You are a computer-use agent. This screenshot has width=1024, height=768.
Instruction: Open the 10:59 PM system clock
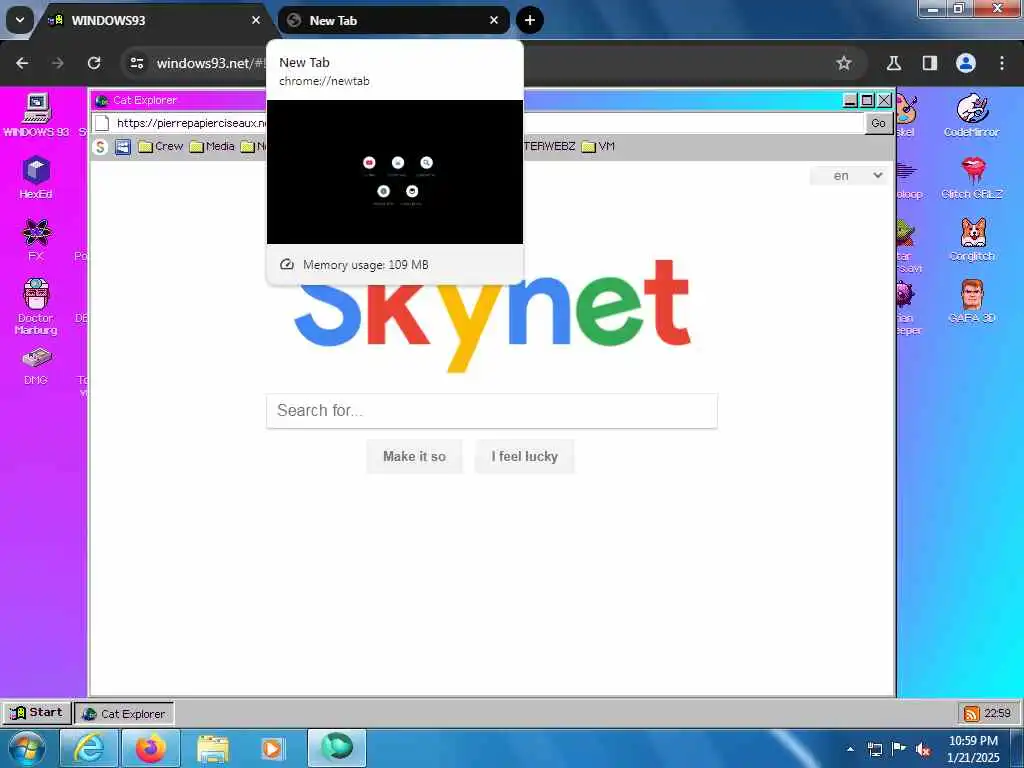click(973, 749)
